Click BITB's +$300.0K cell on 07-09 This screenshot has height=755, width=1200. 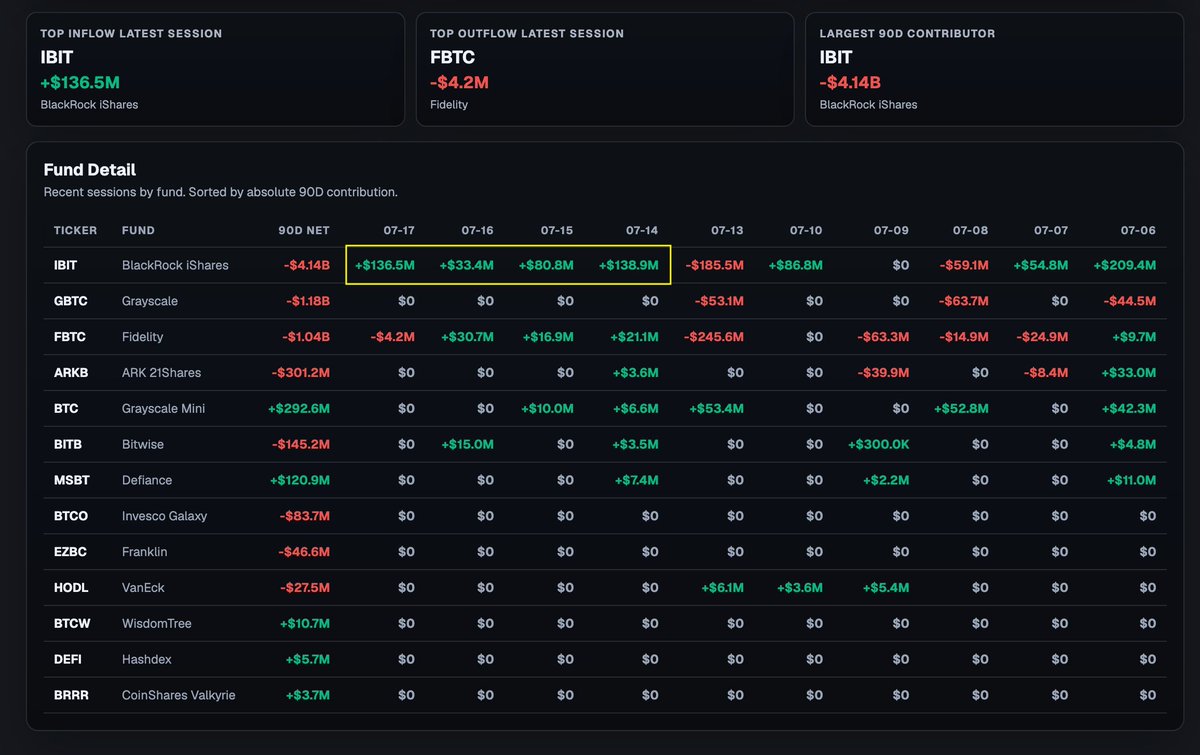pyautogui.click(x=878, y=444)
